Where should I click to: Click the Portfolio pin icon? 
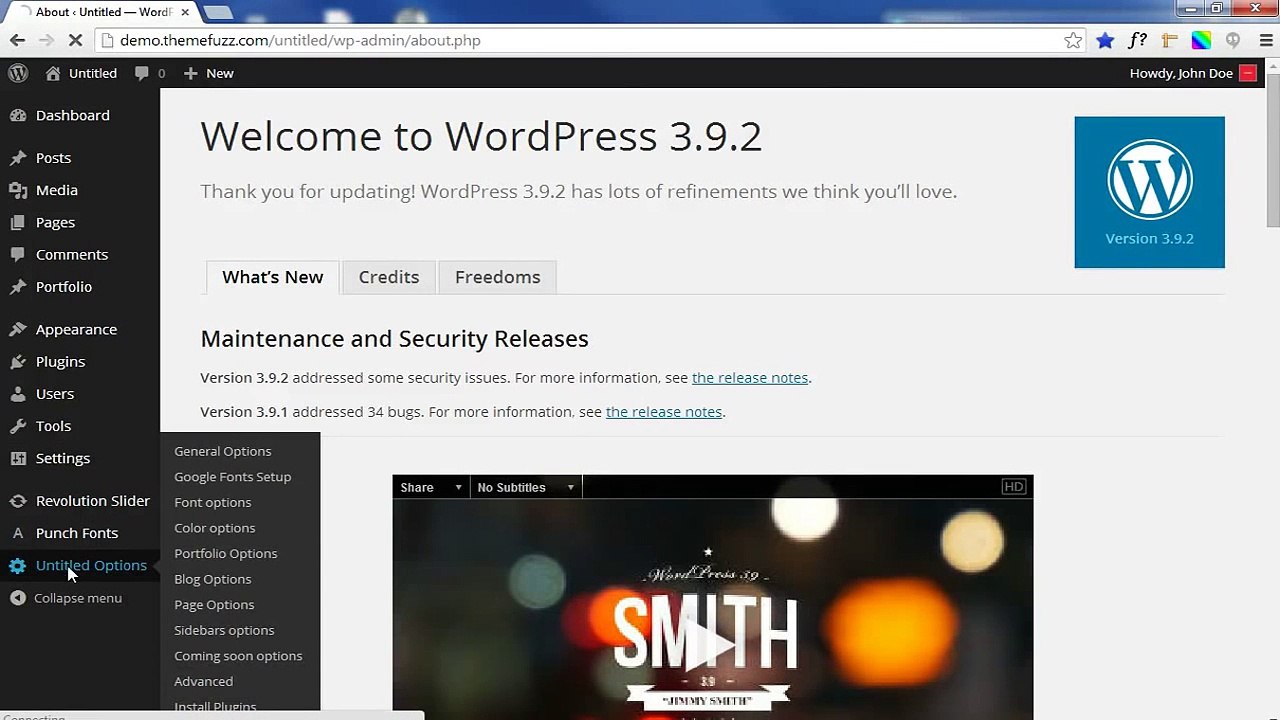point(18,287)
